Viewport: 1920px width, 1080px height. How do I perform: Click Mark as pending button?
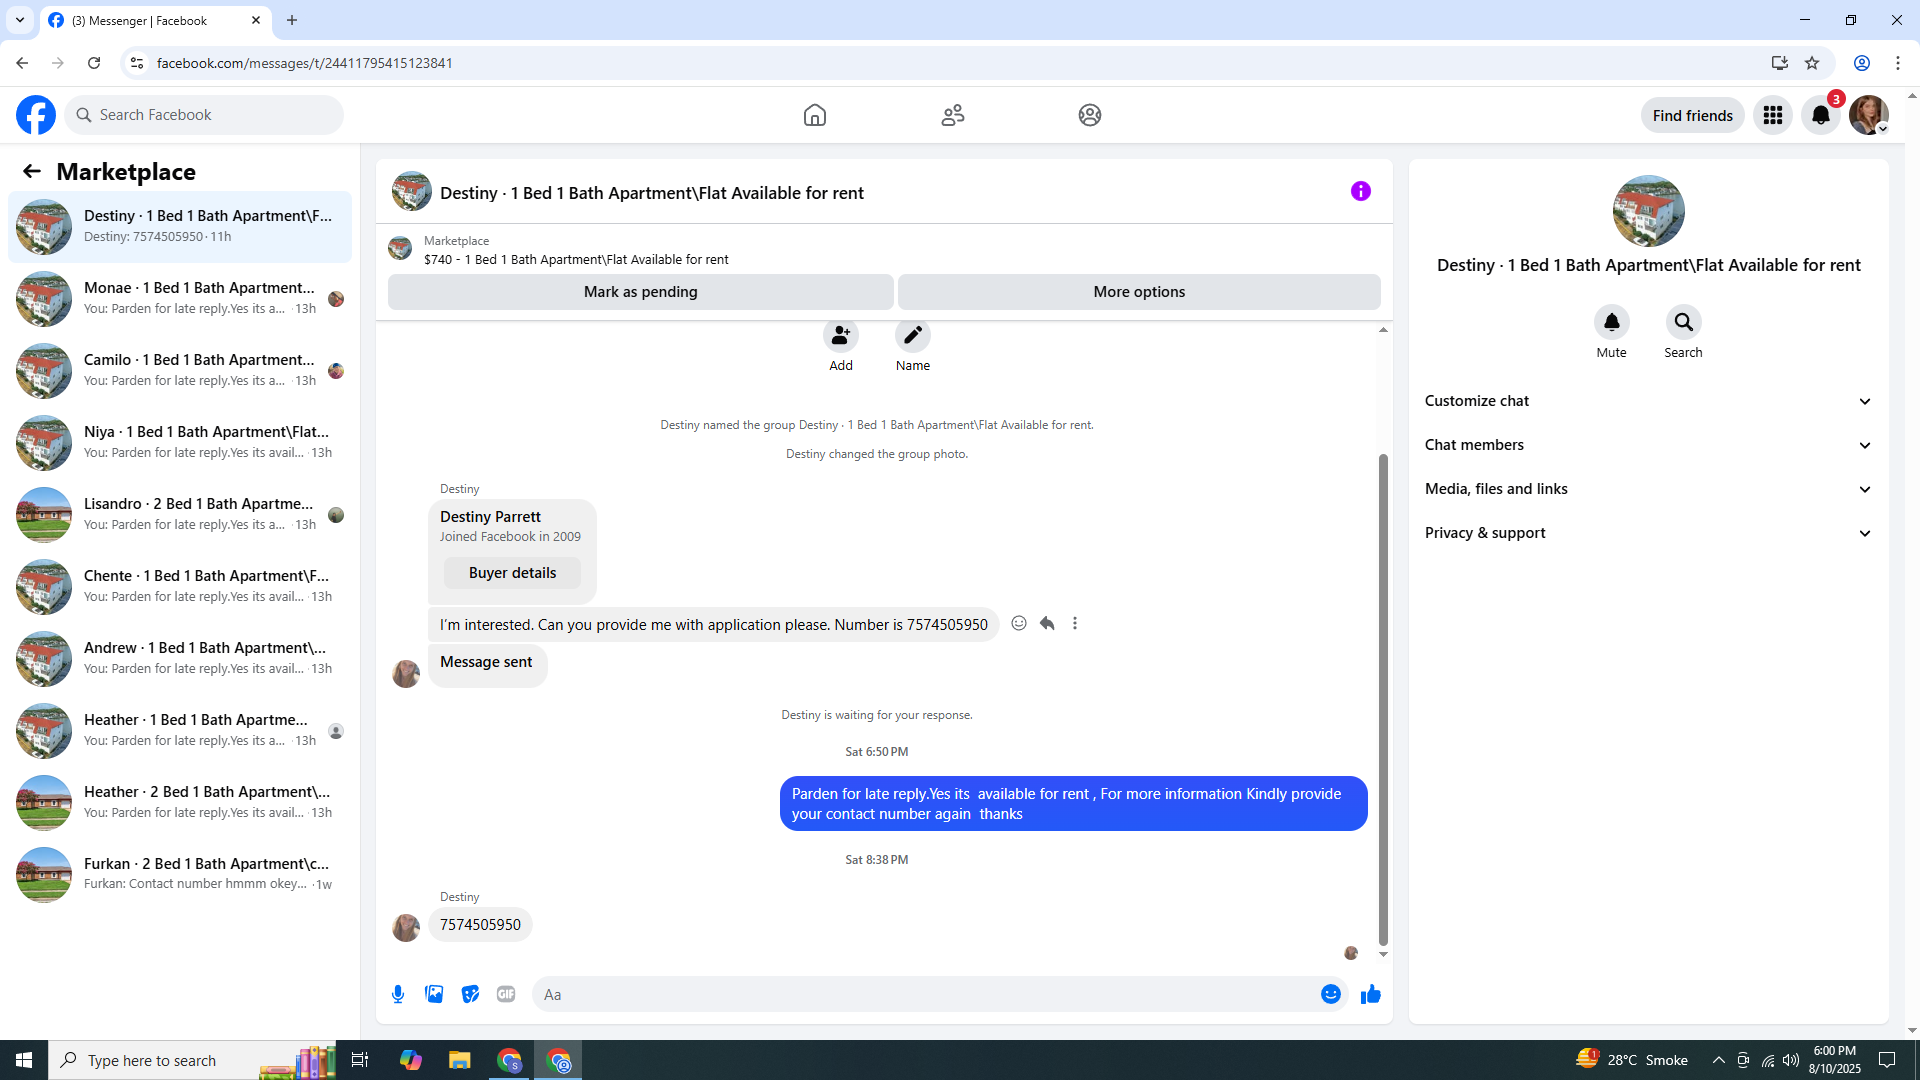pyautogui.click(x=640, y=292)
